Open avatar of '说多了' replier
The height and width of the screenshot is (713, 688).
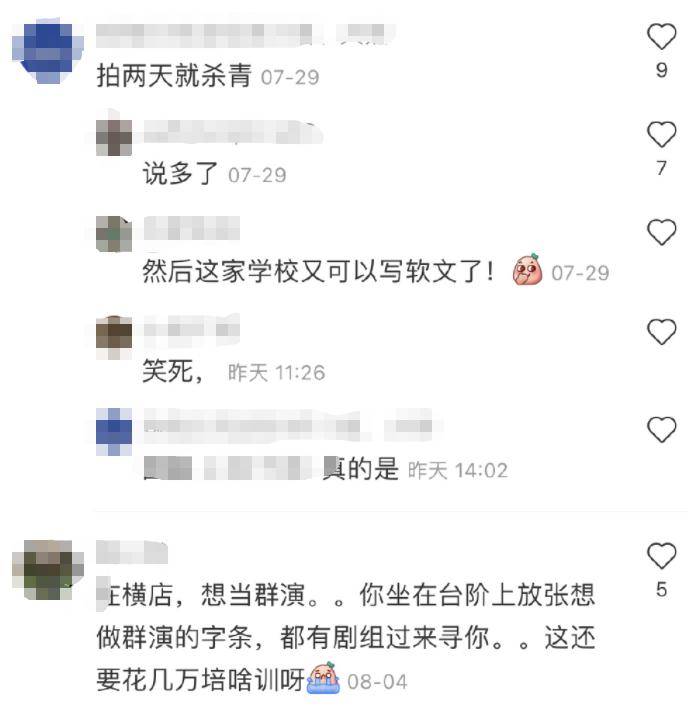point(114,137)
